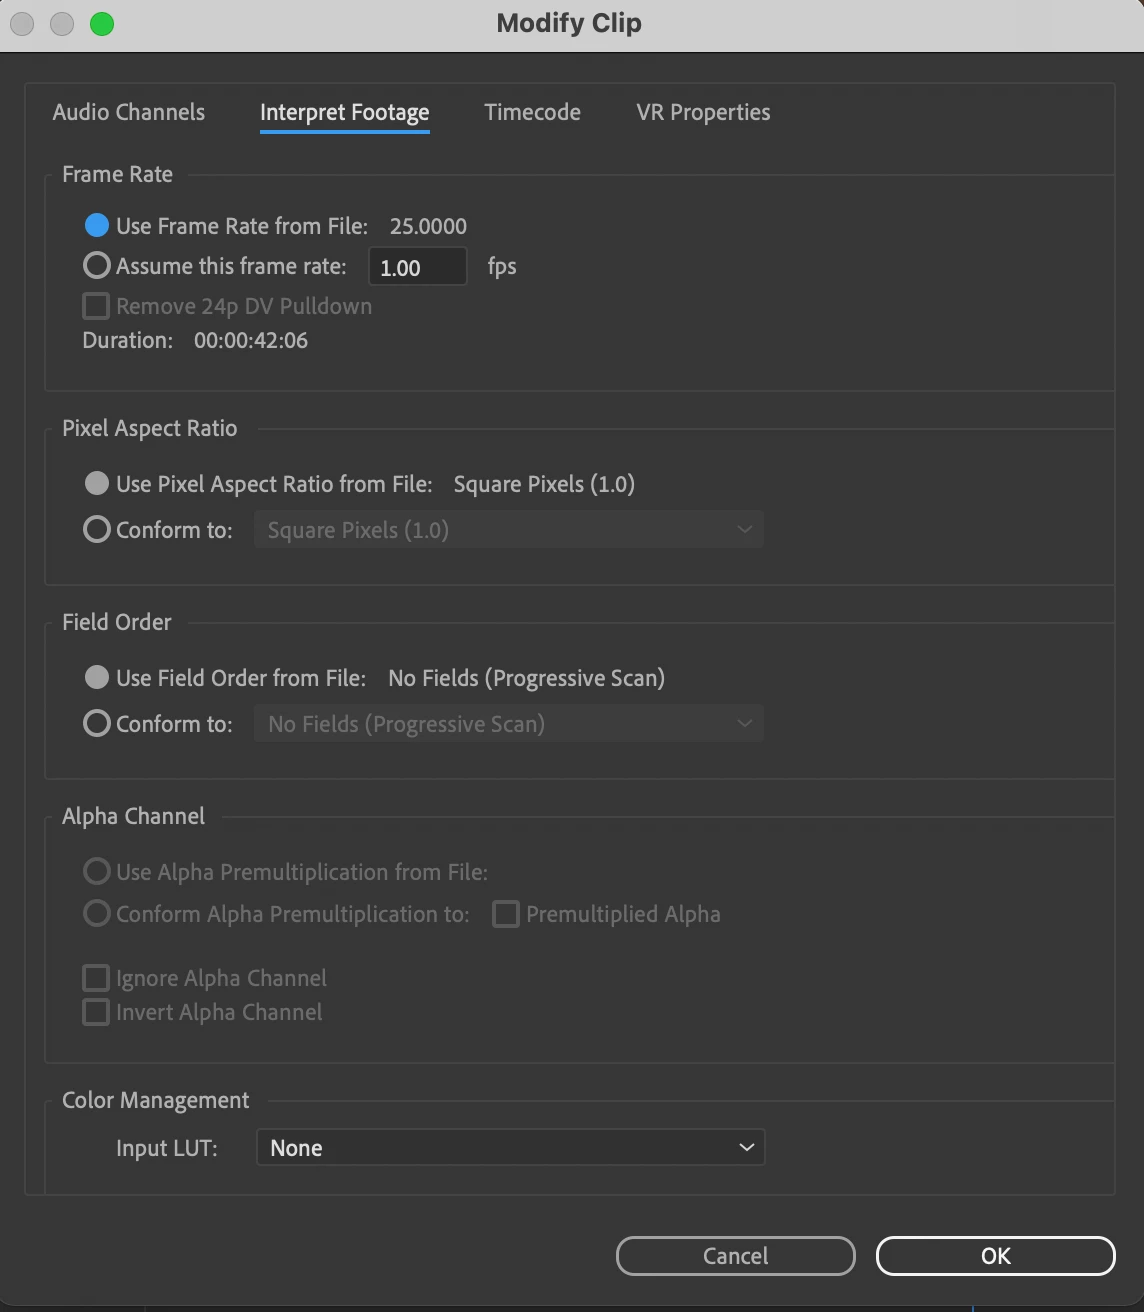This screenshot has width=1144, height=1312.
Task: Click the Cancel button
Action: click(735, 1256)
